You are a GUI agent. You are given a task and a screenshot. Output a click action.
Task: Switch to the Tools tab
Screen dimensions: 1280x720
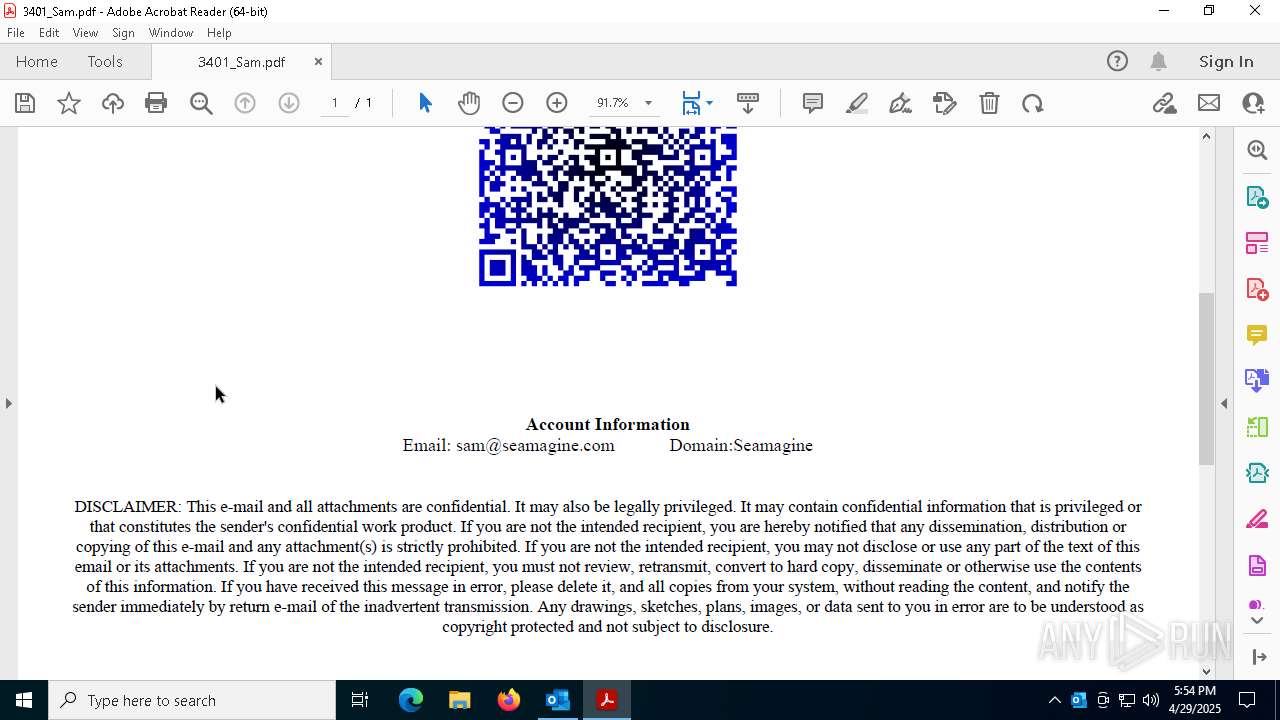pos(105,61)
